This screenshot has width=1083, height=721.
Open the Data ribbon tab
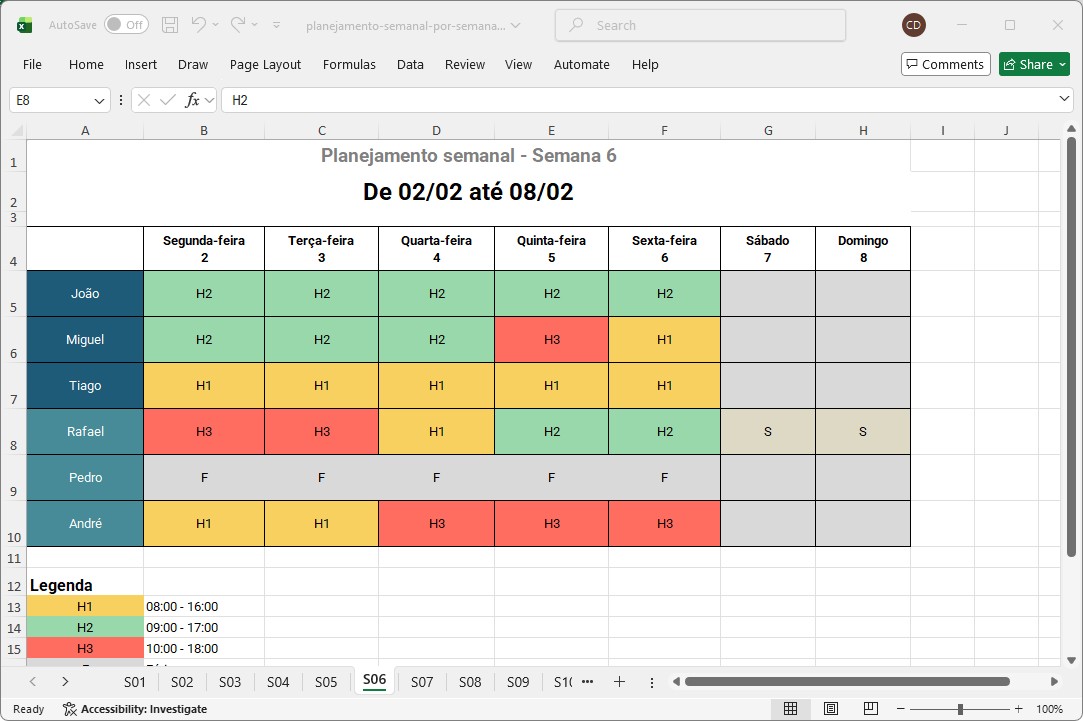click(410, 64)
